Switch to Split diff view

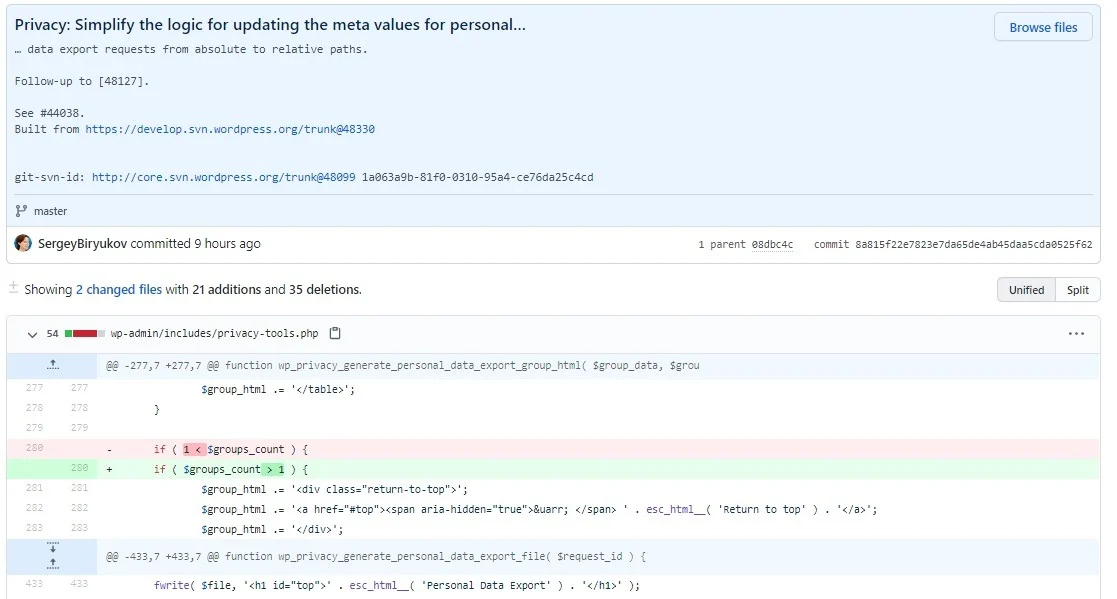click(x=1078, y=290)
